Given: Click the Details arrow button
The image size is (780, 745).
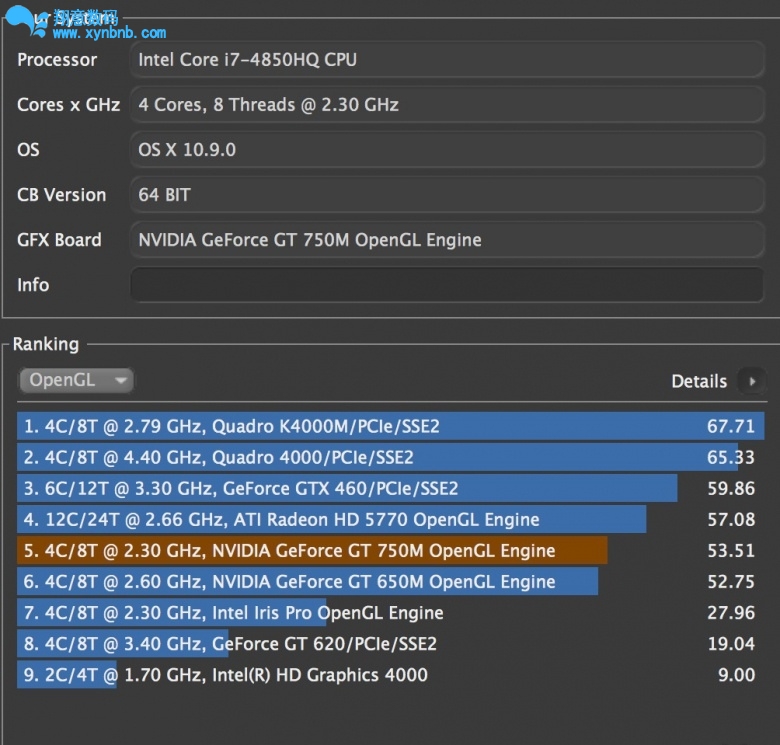Looking at the screenshot, I should pos(751,381).
